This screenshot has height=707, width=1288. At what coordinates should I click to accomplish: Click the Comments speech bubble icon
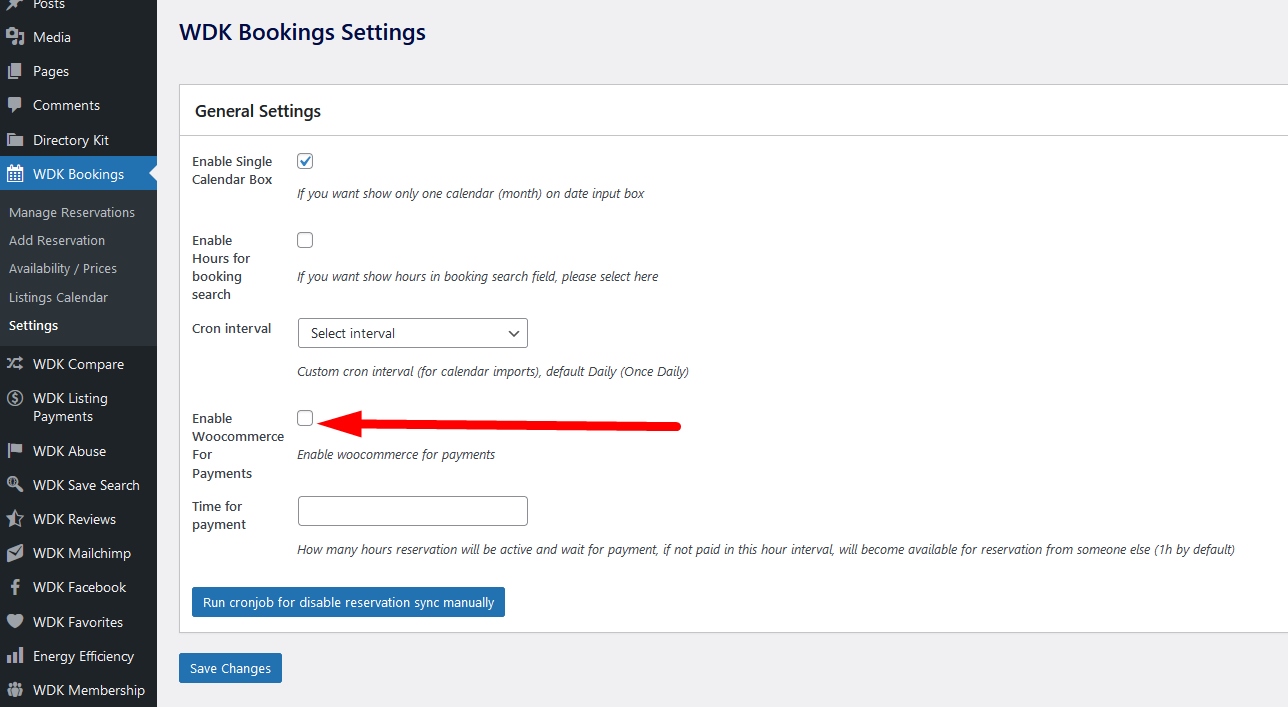pos(15,105)
